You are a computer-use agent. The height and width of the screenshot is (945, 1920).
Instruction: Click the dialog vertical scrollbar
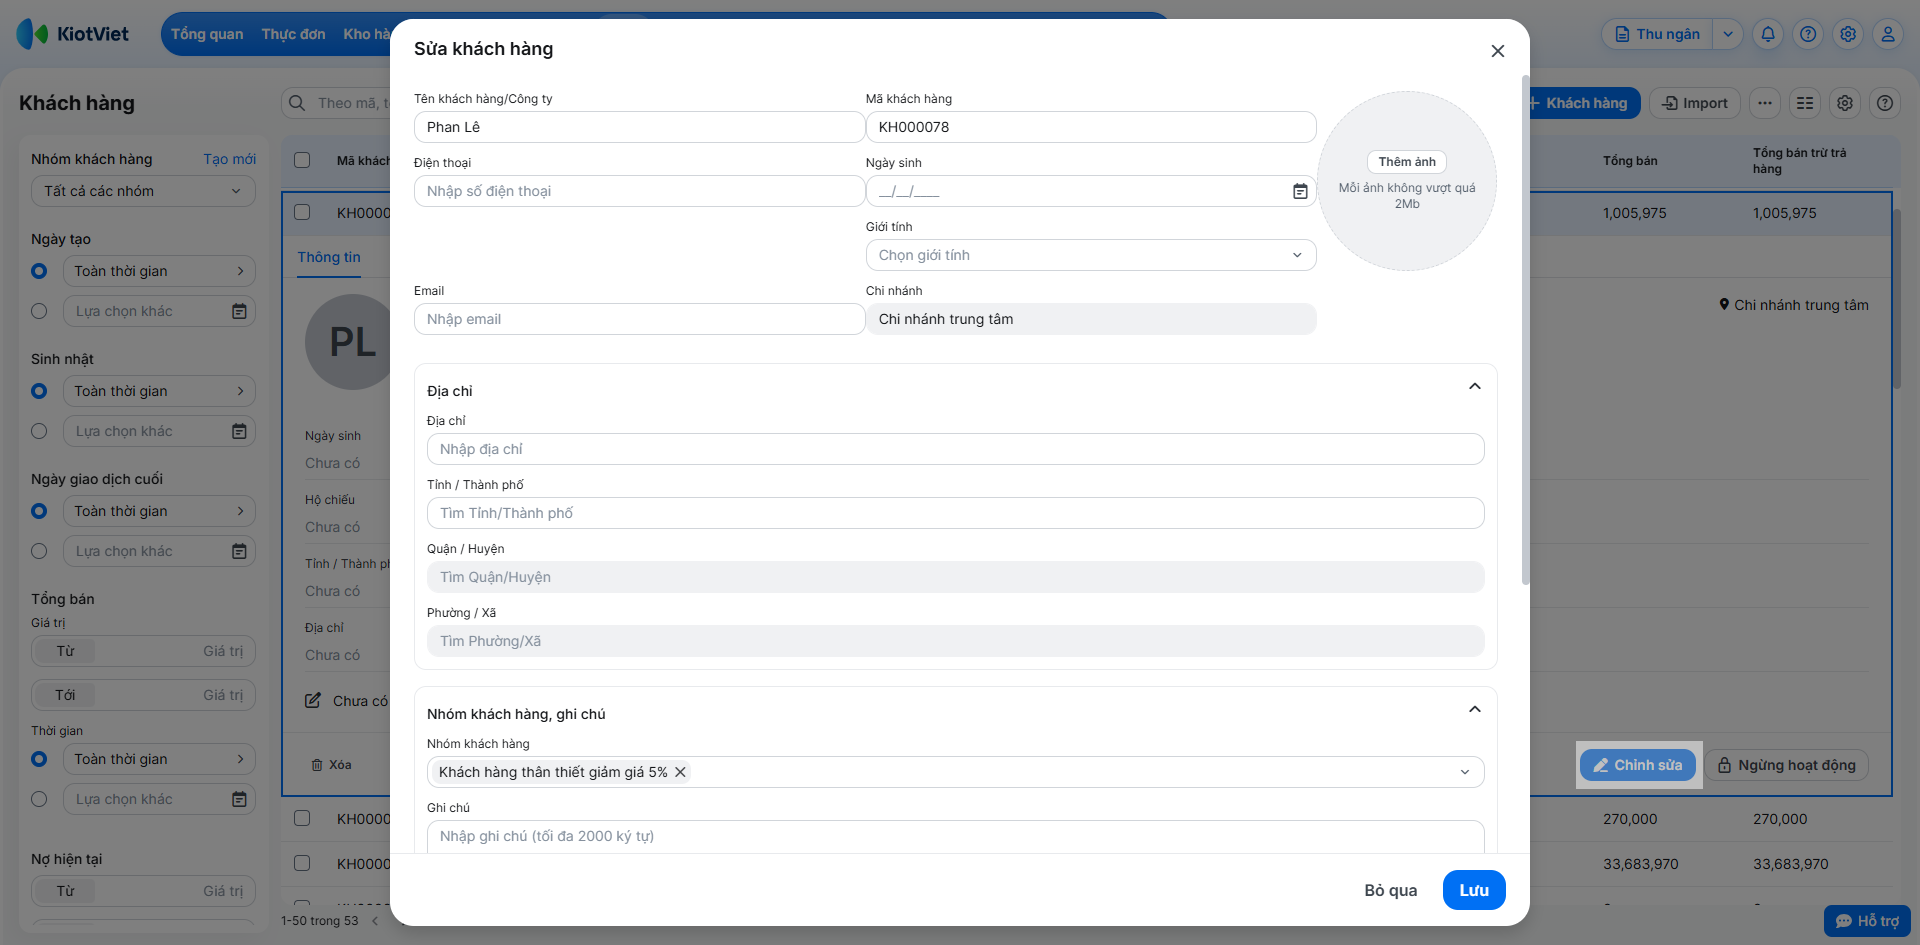[x=1525, y=330]
